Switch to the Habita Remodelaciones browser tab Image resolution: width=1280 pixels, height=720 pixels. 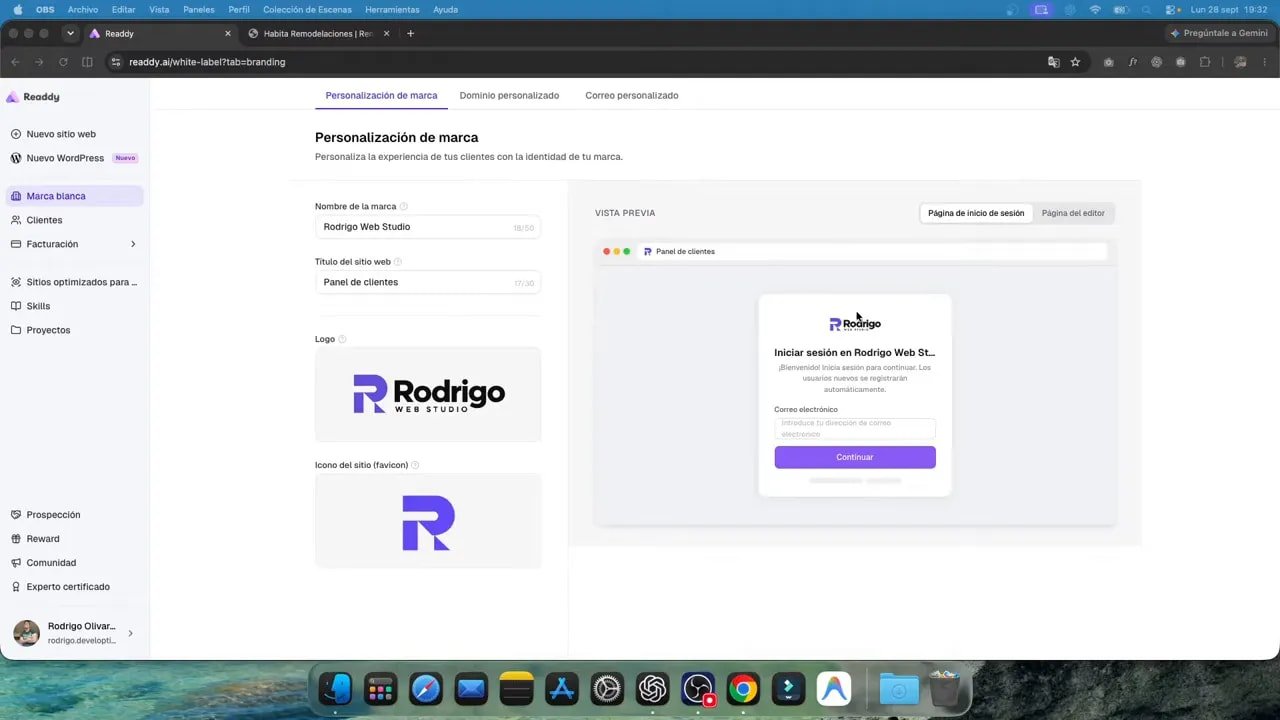[x=318, y=33]
